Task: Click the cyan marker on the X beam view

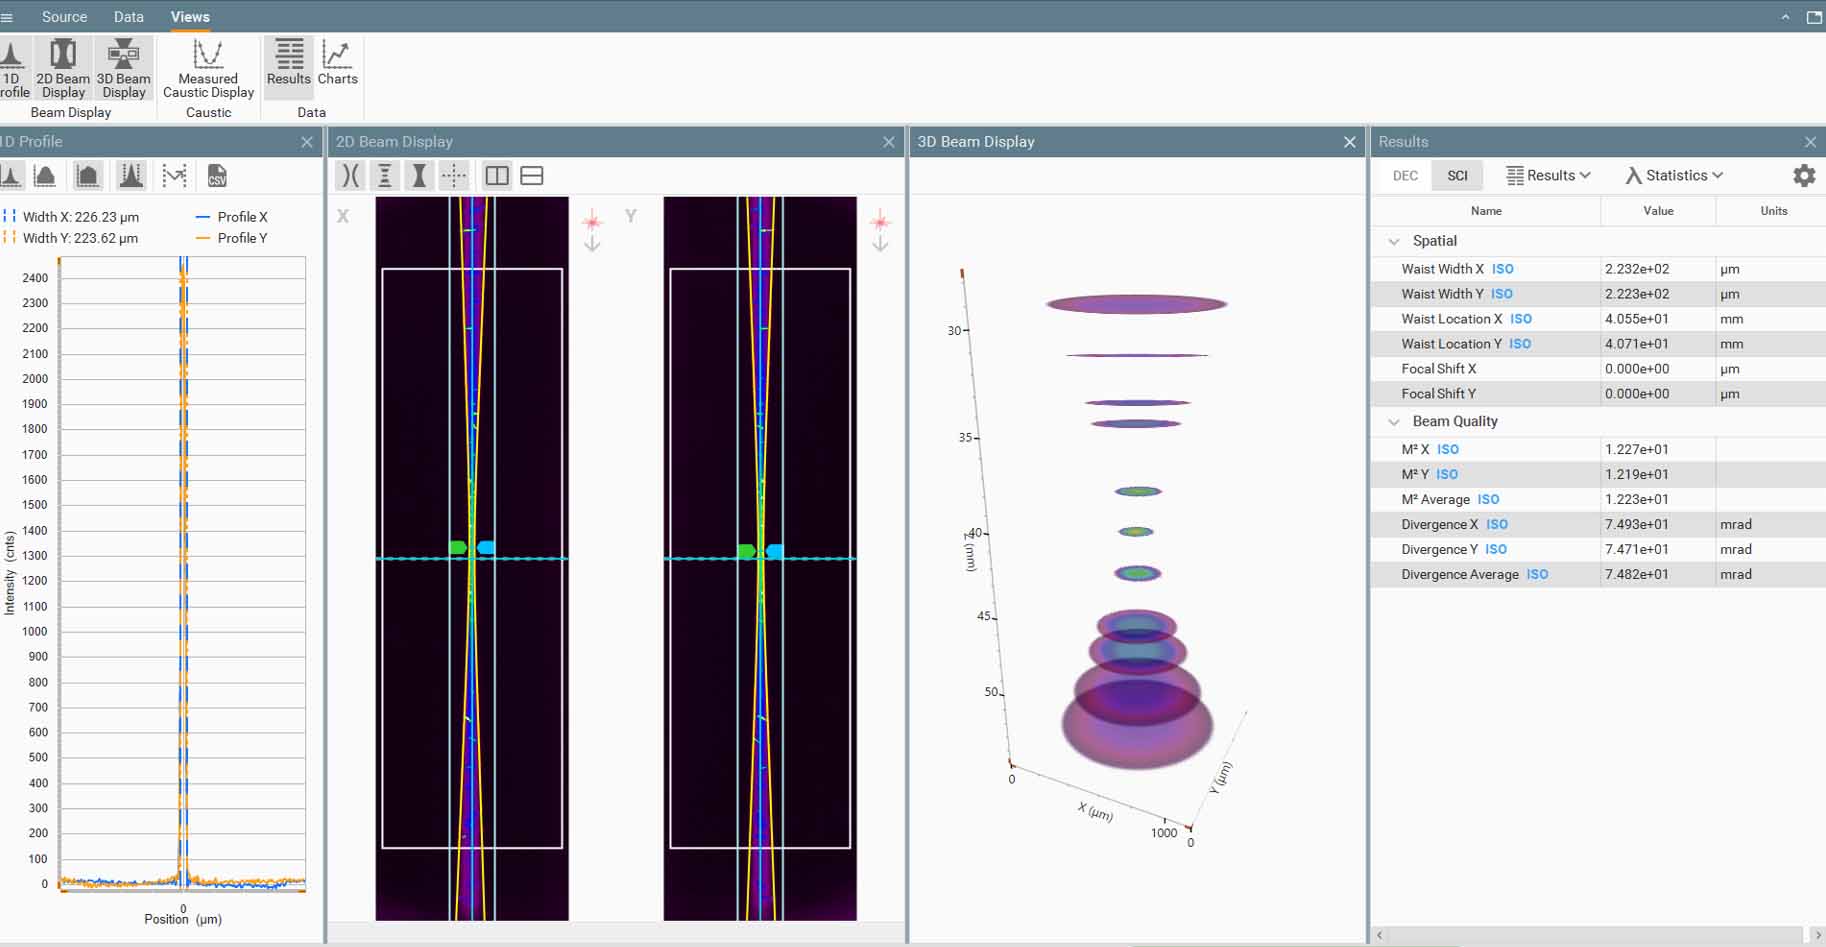Action: pyautogui.click(x=486, y=547)
